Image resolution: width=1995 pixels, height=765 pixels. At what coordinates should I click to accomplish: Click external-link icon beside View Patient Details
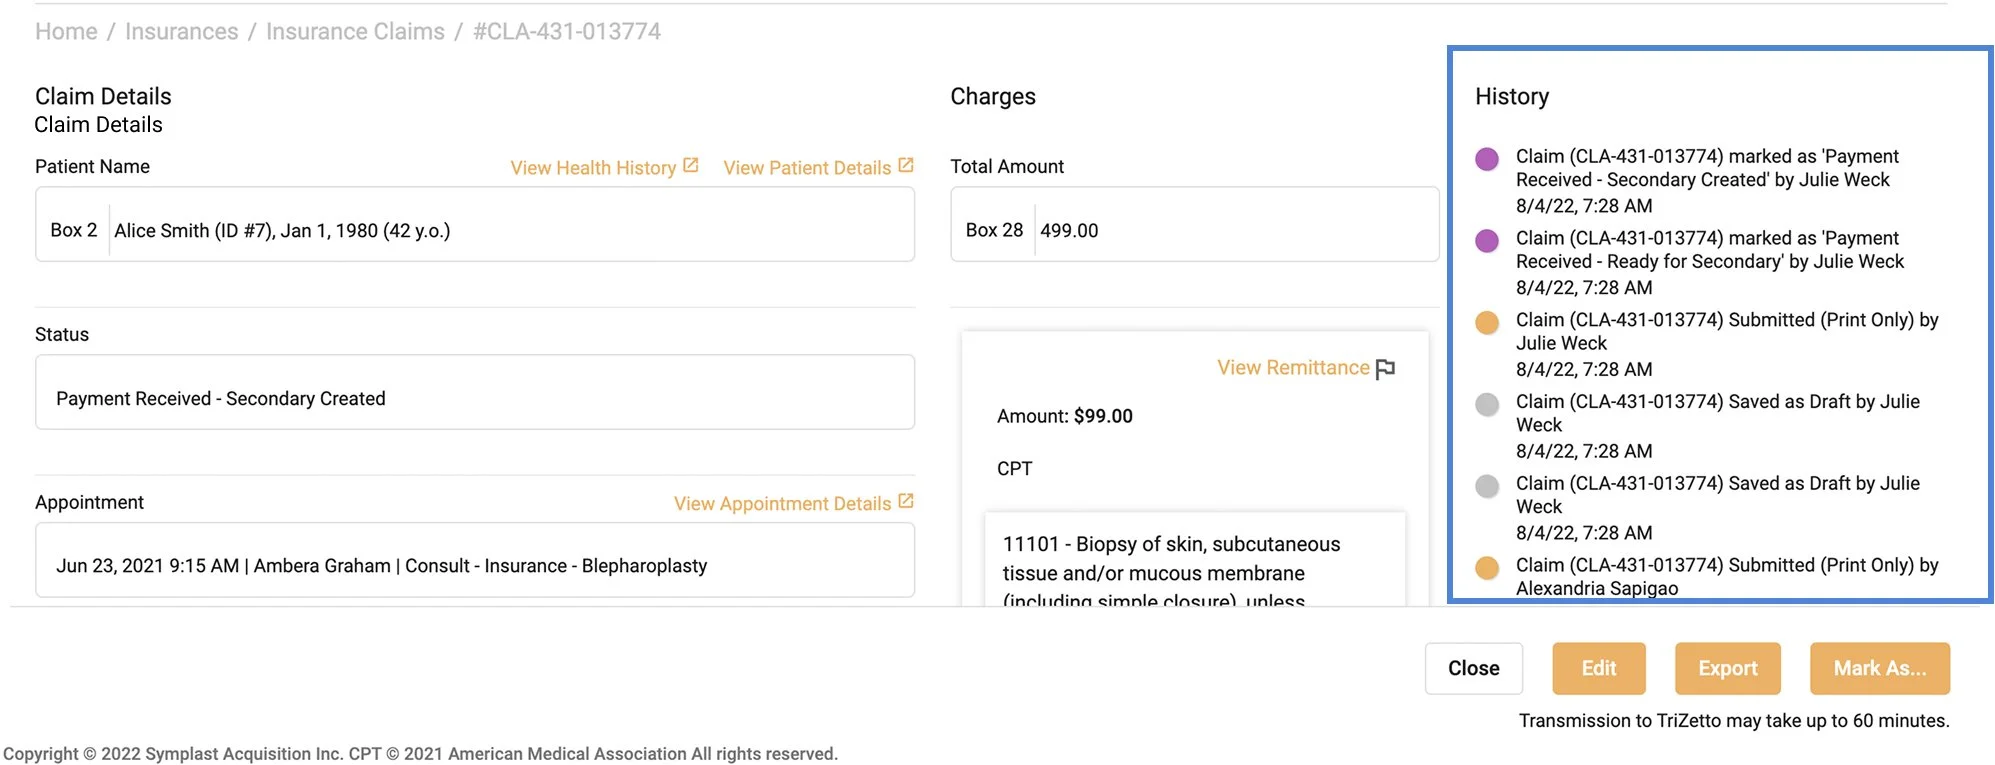(x=906, y=166)
